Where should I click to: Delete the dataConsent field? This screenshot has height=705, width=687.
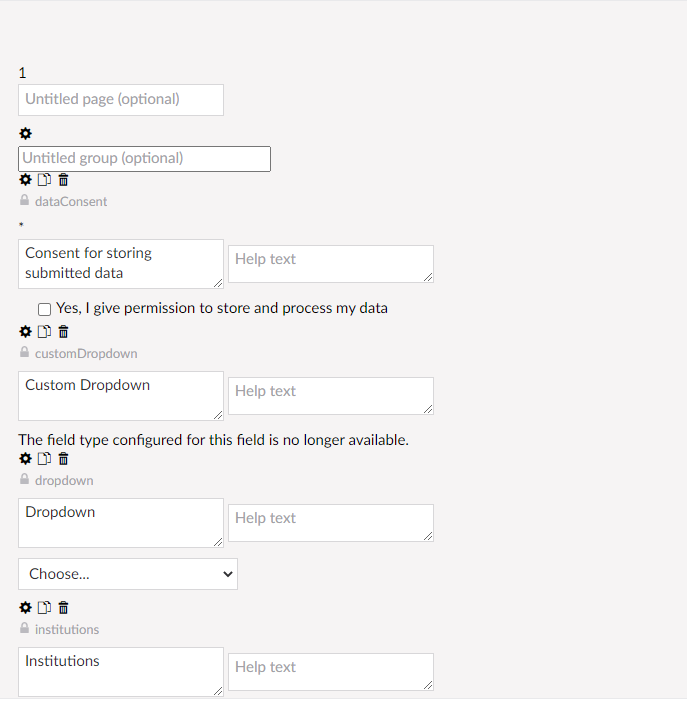pyautogui.click(x=63, y=180)
